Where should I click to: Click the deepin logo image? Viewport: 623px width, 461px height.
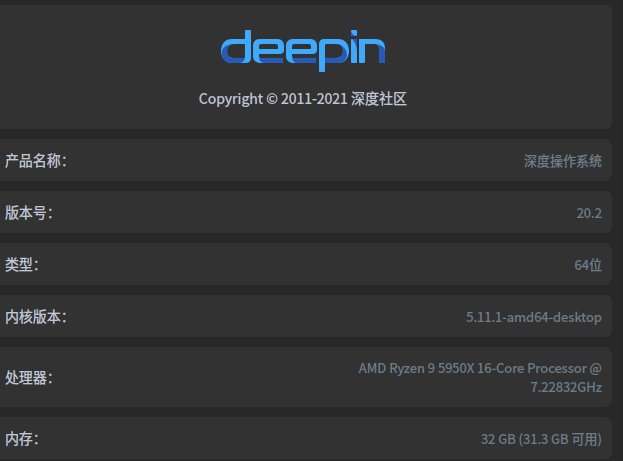(303, 50)
